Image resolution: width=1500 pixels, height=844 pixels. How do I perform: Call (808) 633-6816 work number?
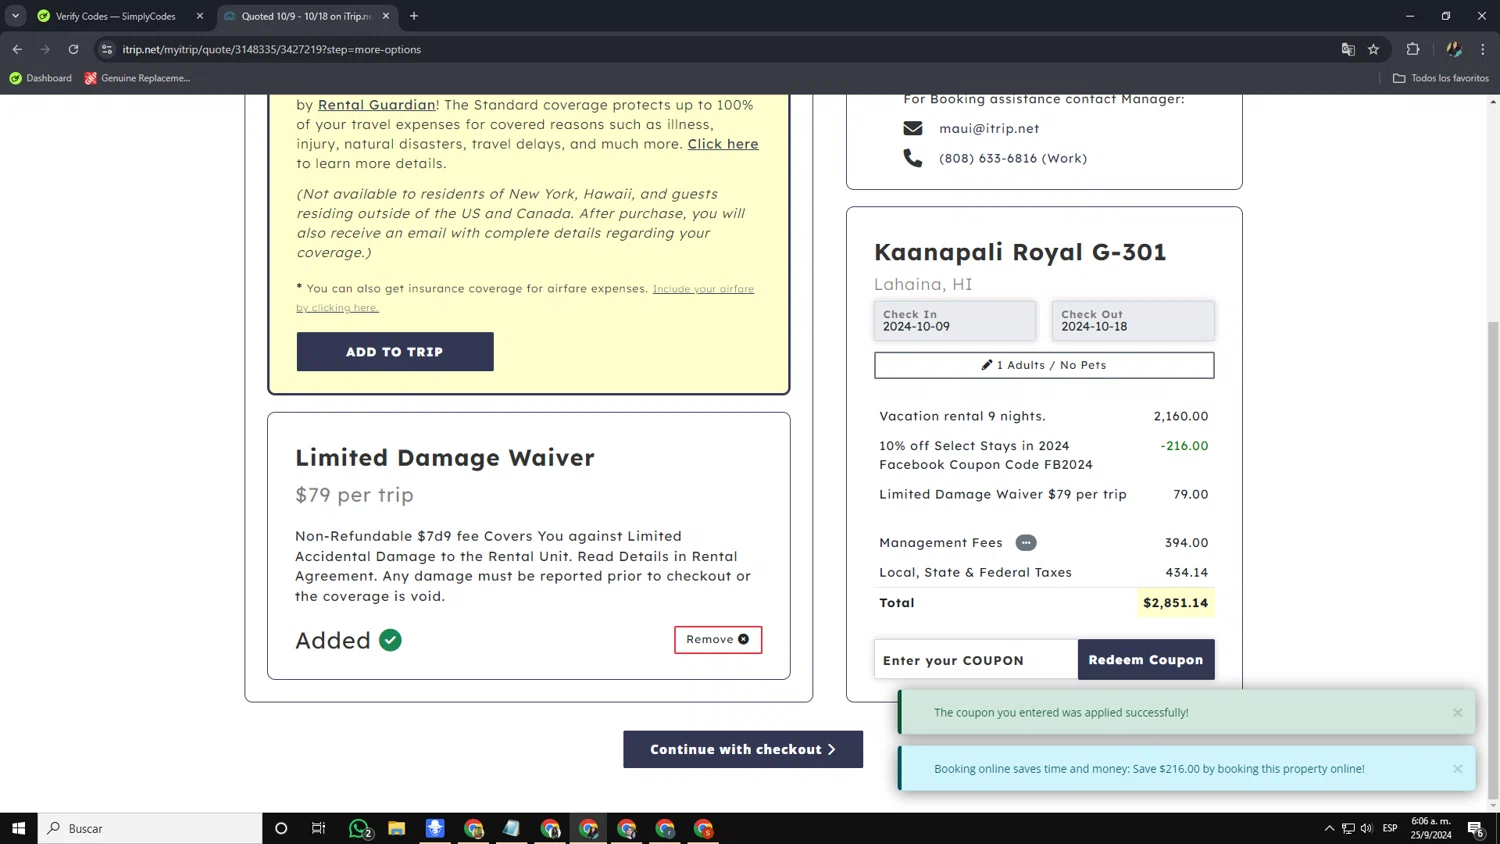[x=1013, y=158]
